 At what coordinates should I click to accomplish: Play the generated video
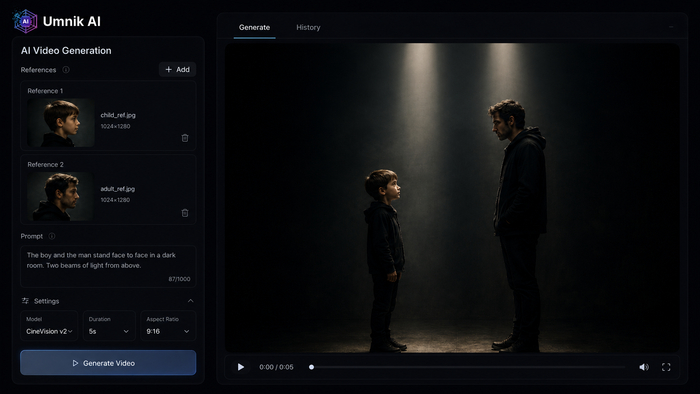(241, 367)
